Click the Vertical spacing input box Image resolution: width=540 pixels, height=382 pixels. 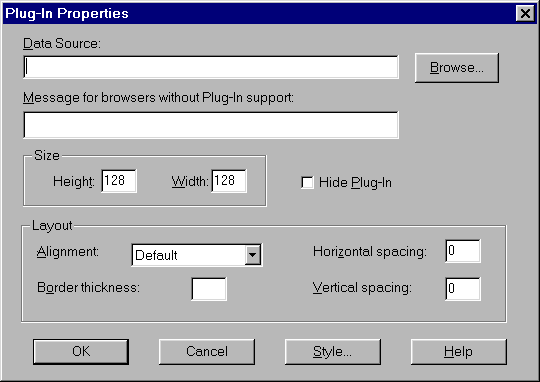[x=463, y=289]
